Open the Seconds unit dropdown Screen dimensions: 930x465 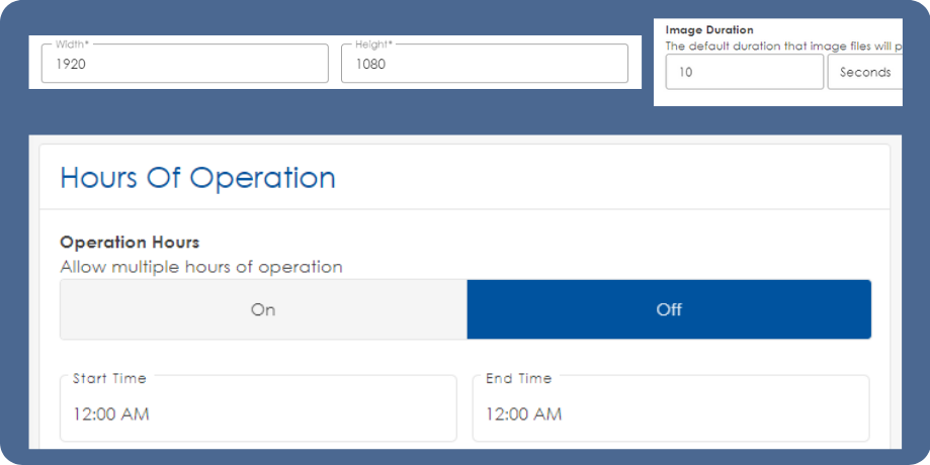(x=865, y=72)
